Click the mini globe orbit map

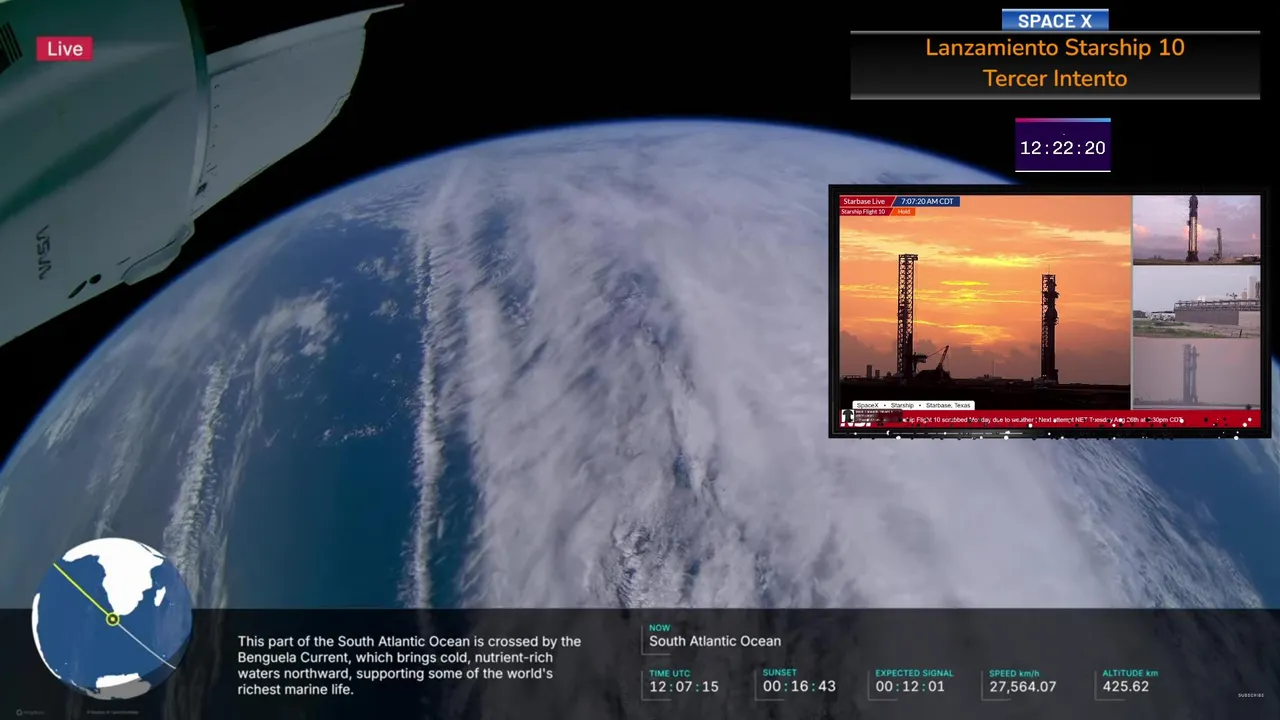(111, 619)
